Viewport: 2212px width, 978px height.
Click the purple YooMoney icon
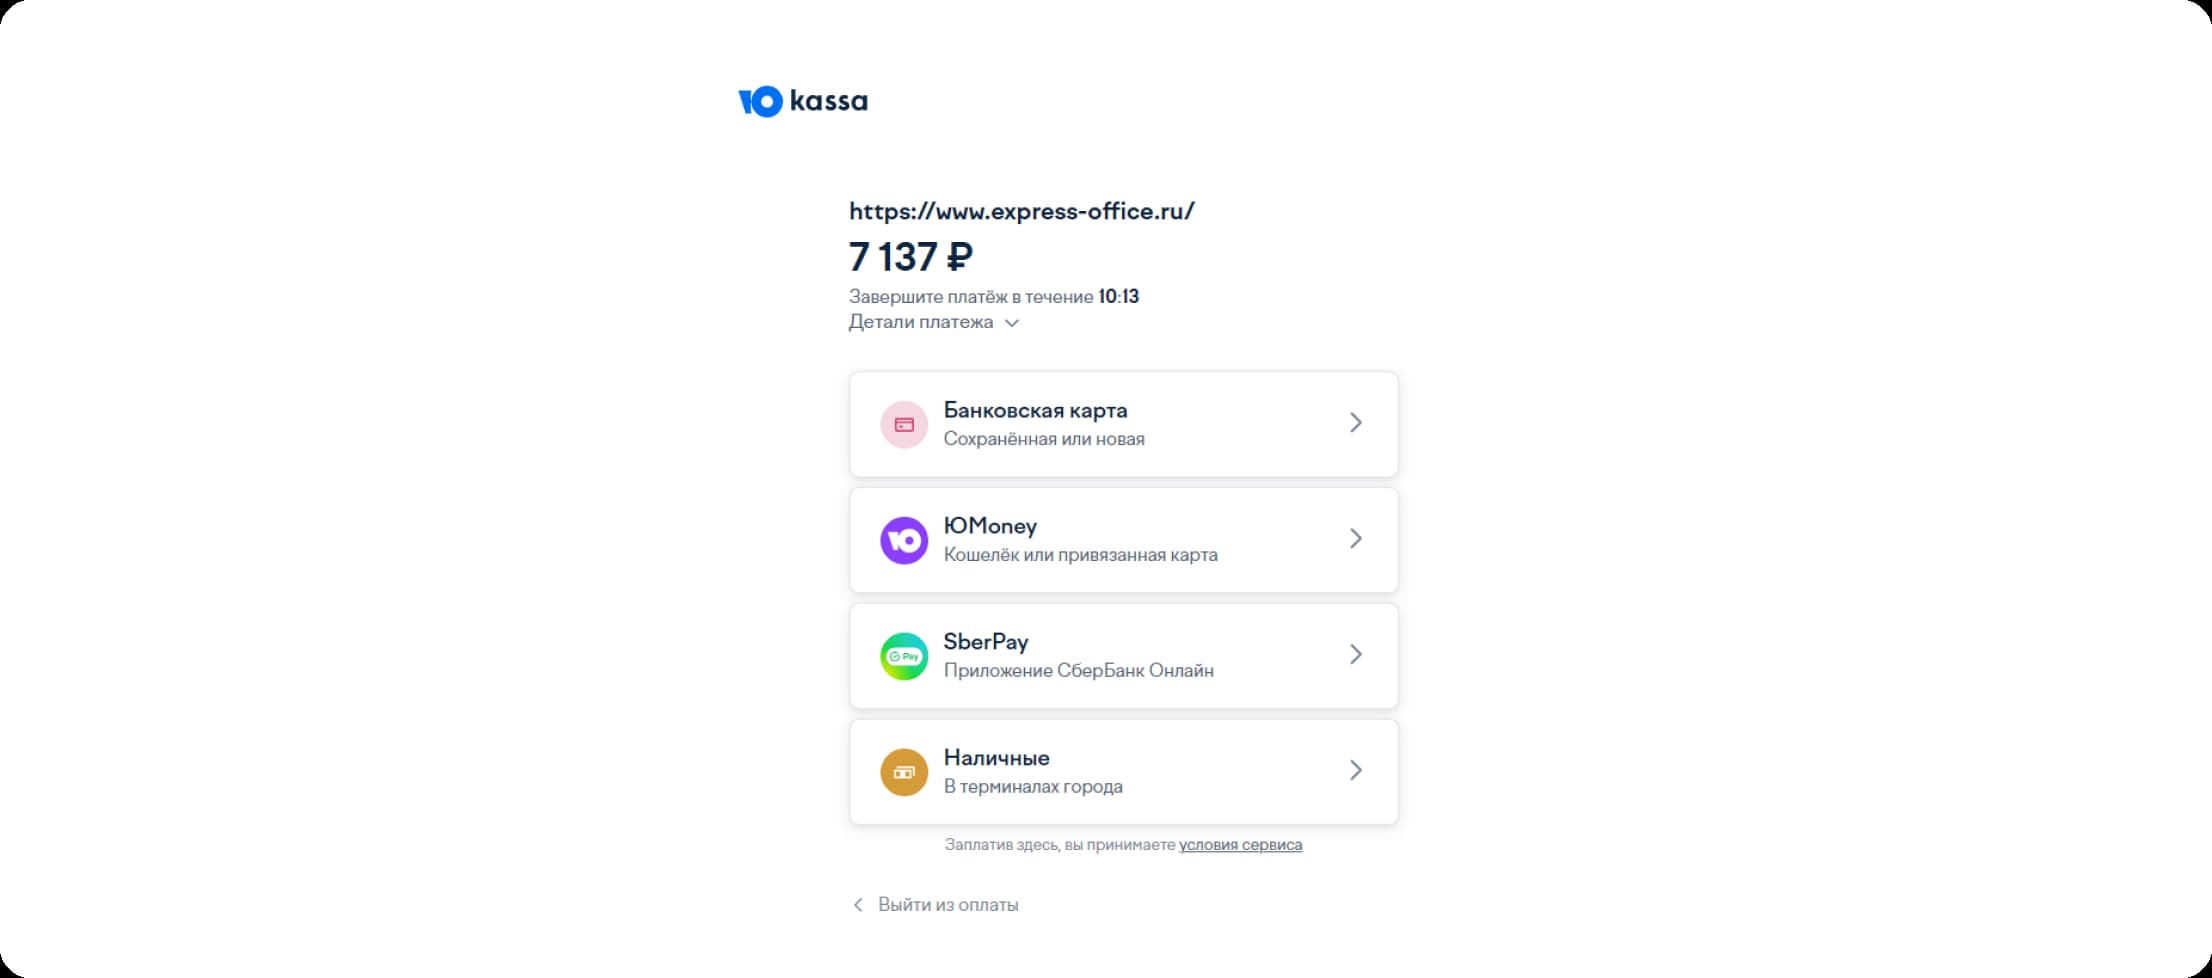point(904,540)
